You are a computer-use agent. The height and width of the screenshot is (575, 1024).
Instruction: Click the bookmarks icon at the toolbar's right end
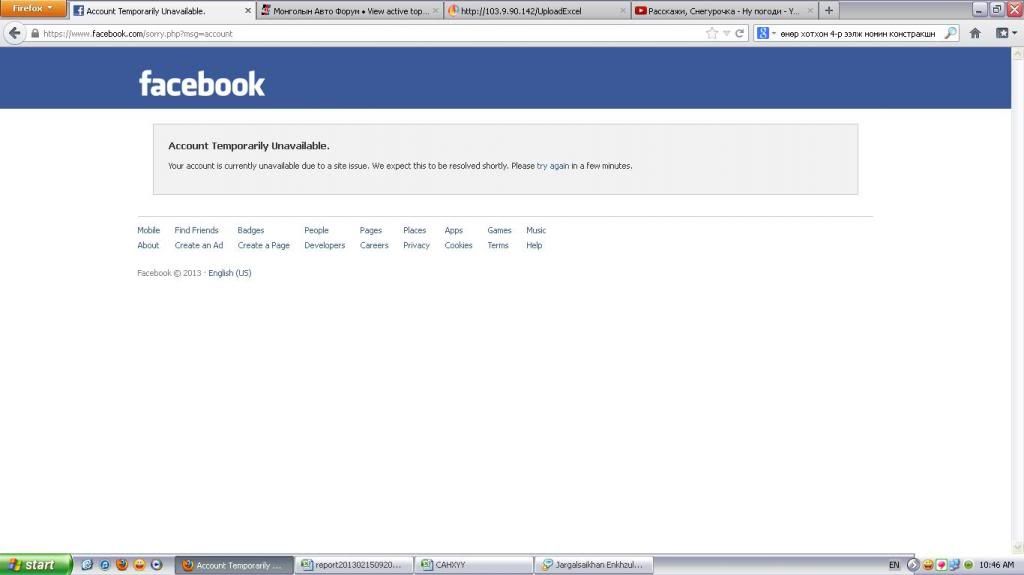(1003, 33)
